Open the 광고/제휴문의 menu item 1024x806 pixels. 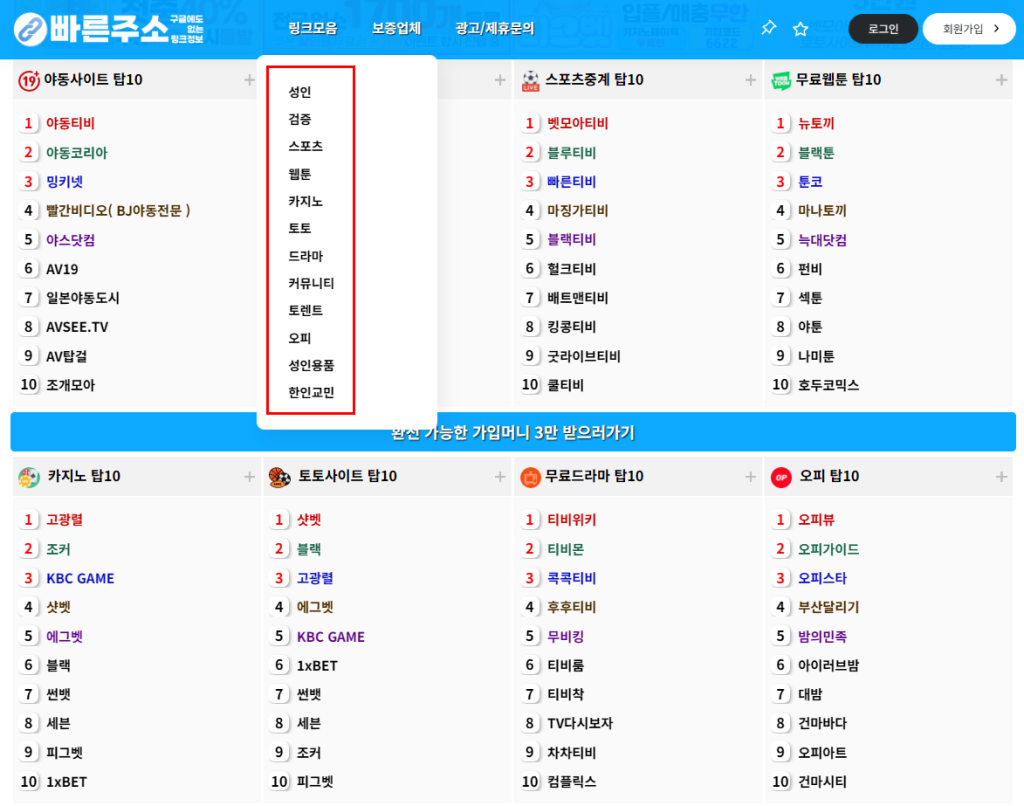(x=494, y=29)
